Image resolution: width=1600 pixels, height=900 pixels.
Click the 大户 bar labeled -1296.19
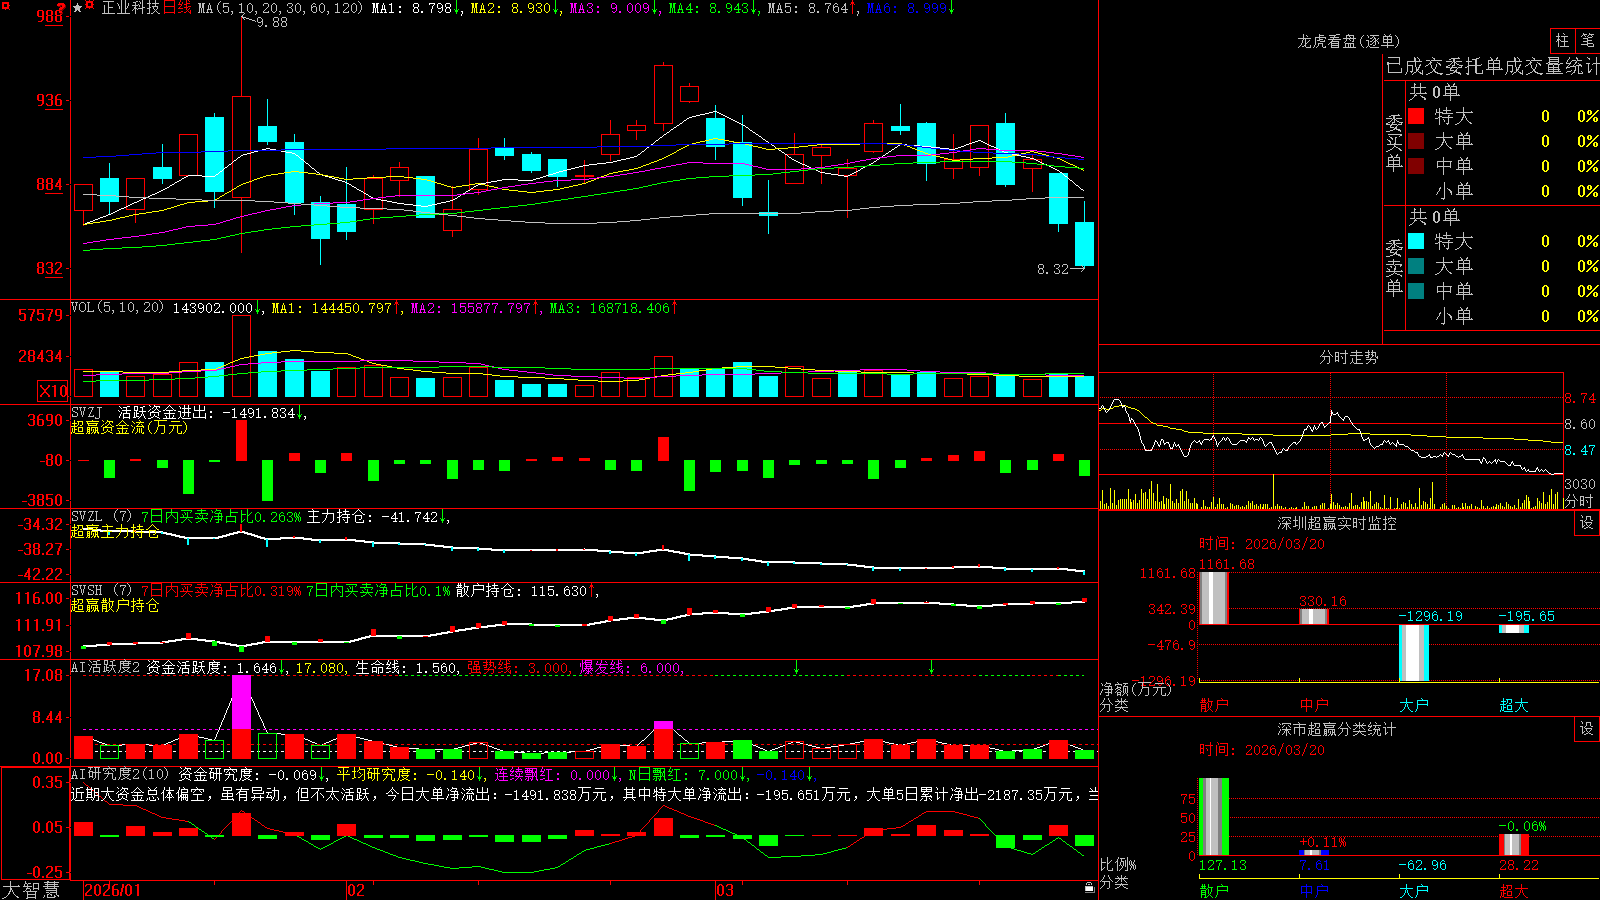click(1413, 653)
